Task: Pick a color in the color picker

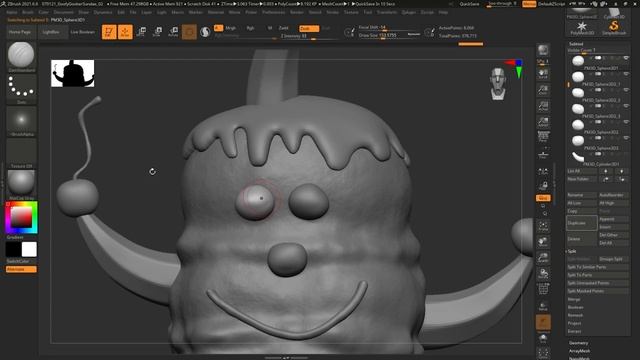Action: coord(21,217)
